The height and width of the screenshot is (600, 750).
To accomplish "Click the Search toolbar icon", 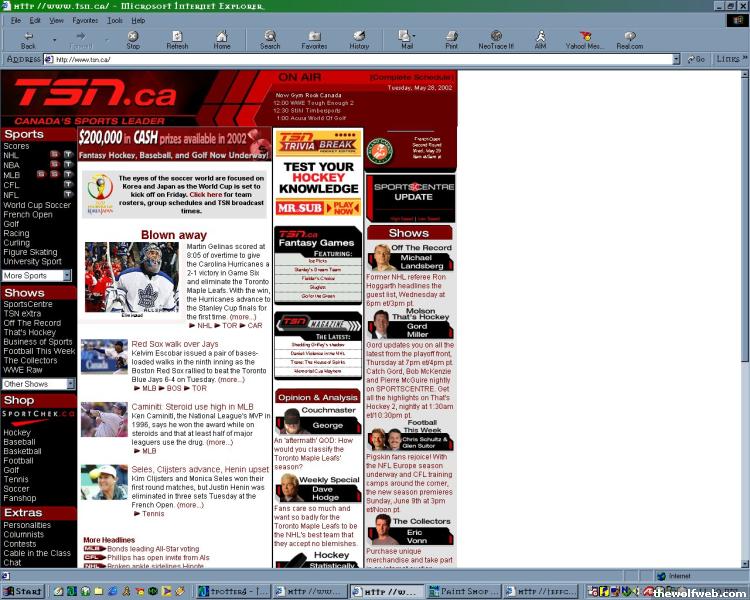I will coord(270,39).
